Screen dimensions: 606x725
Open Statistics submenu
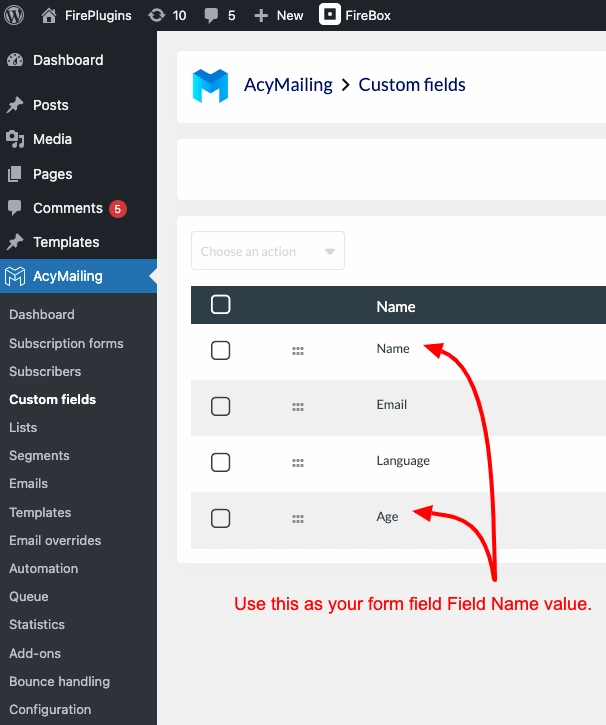tap(37, 625)
